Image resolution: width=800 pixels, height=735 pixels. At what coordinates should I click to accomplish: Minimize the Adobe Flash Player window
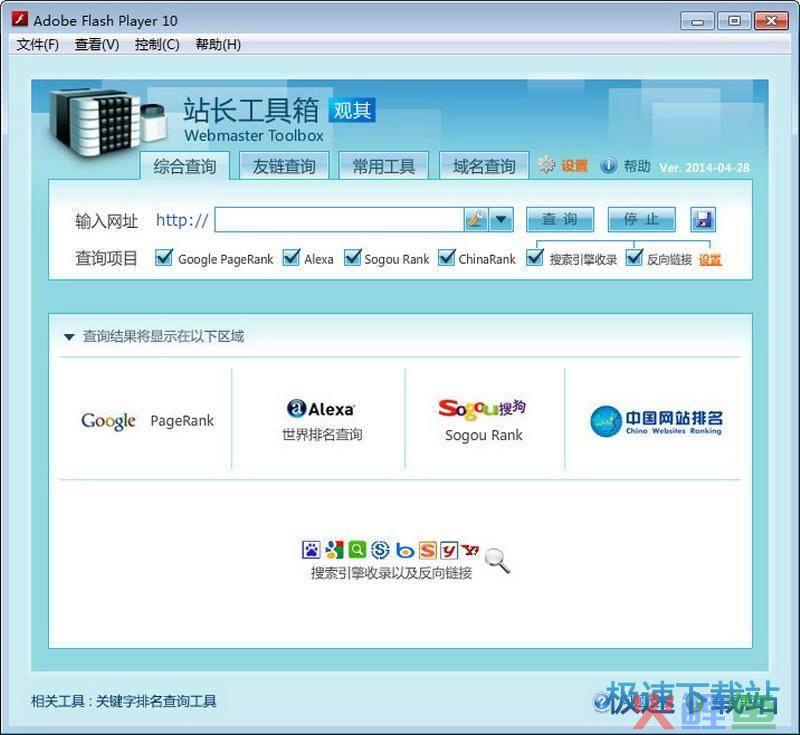[697, 21]
